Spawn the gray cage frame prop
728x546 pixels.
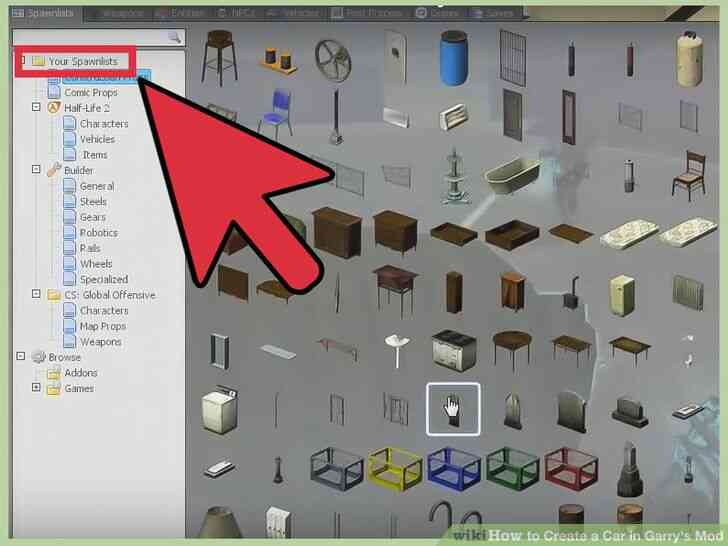pyautogui.click(x=337, y=469)
